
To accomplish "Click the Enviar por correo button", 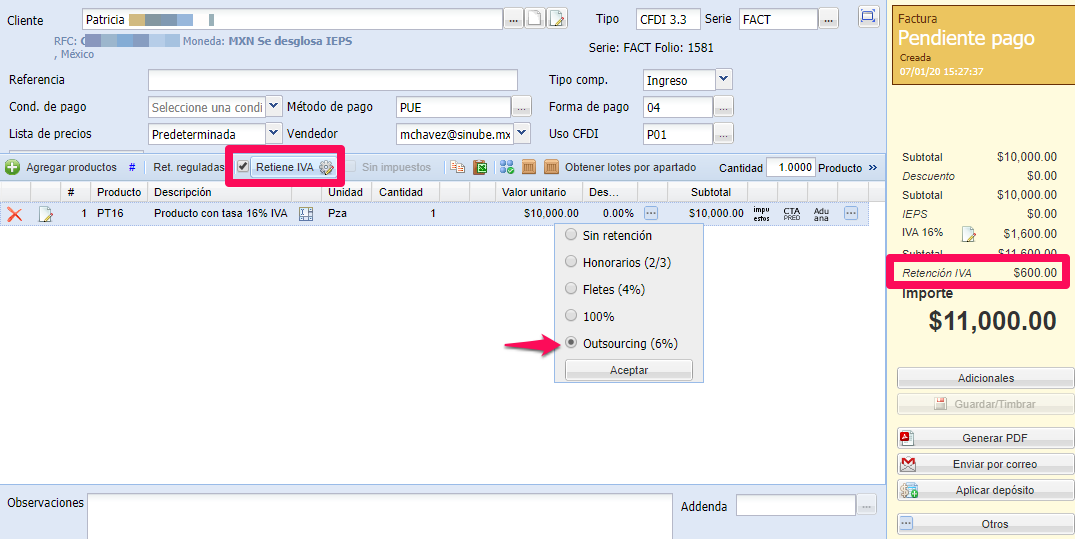I will click(x=985, y=464).
